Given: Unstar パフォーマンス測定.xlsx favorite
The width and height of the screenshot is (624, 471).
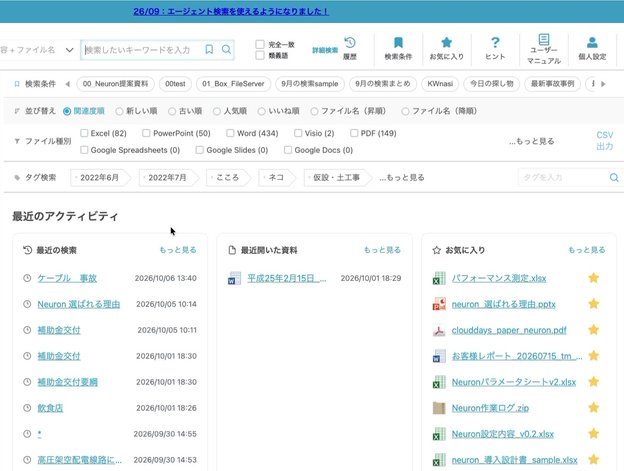Looking at the screenshot, I should click(x=593, y=278).
